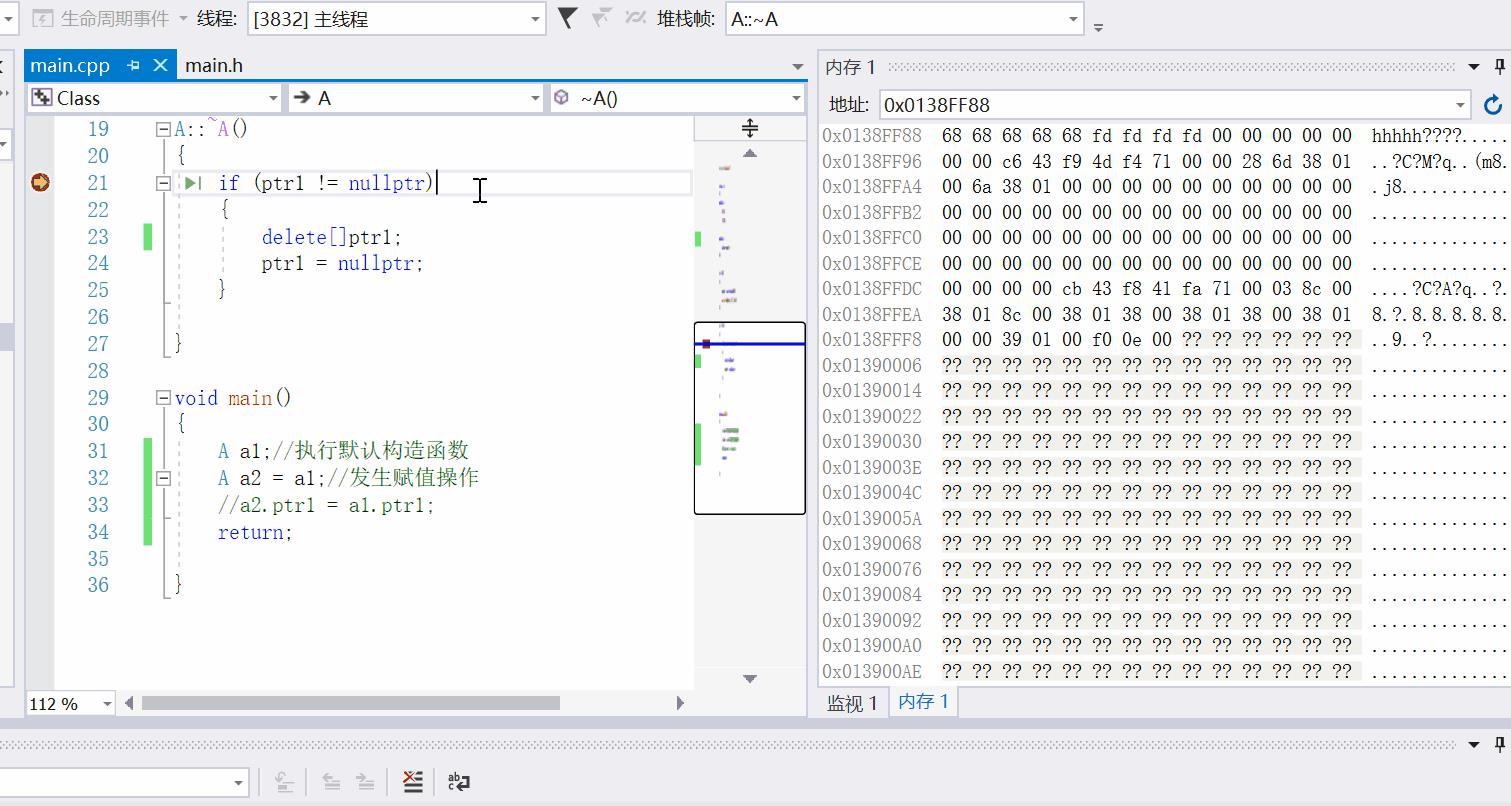Click the arrow icon beside type A
The width and height of the screenshot is (1511, 806).
(x=301, y=98)
